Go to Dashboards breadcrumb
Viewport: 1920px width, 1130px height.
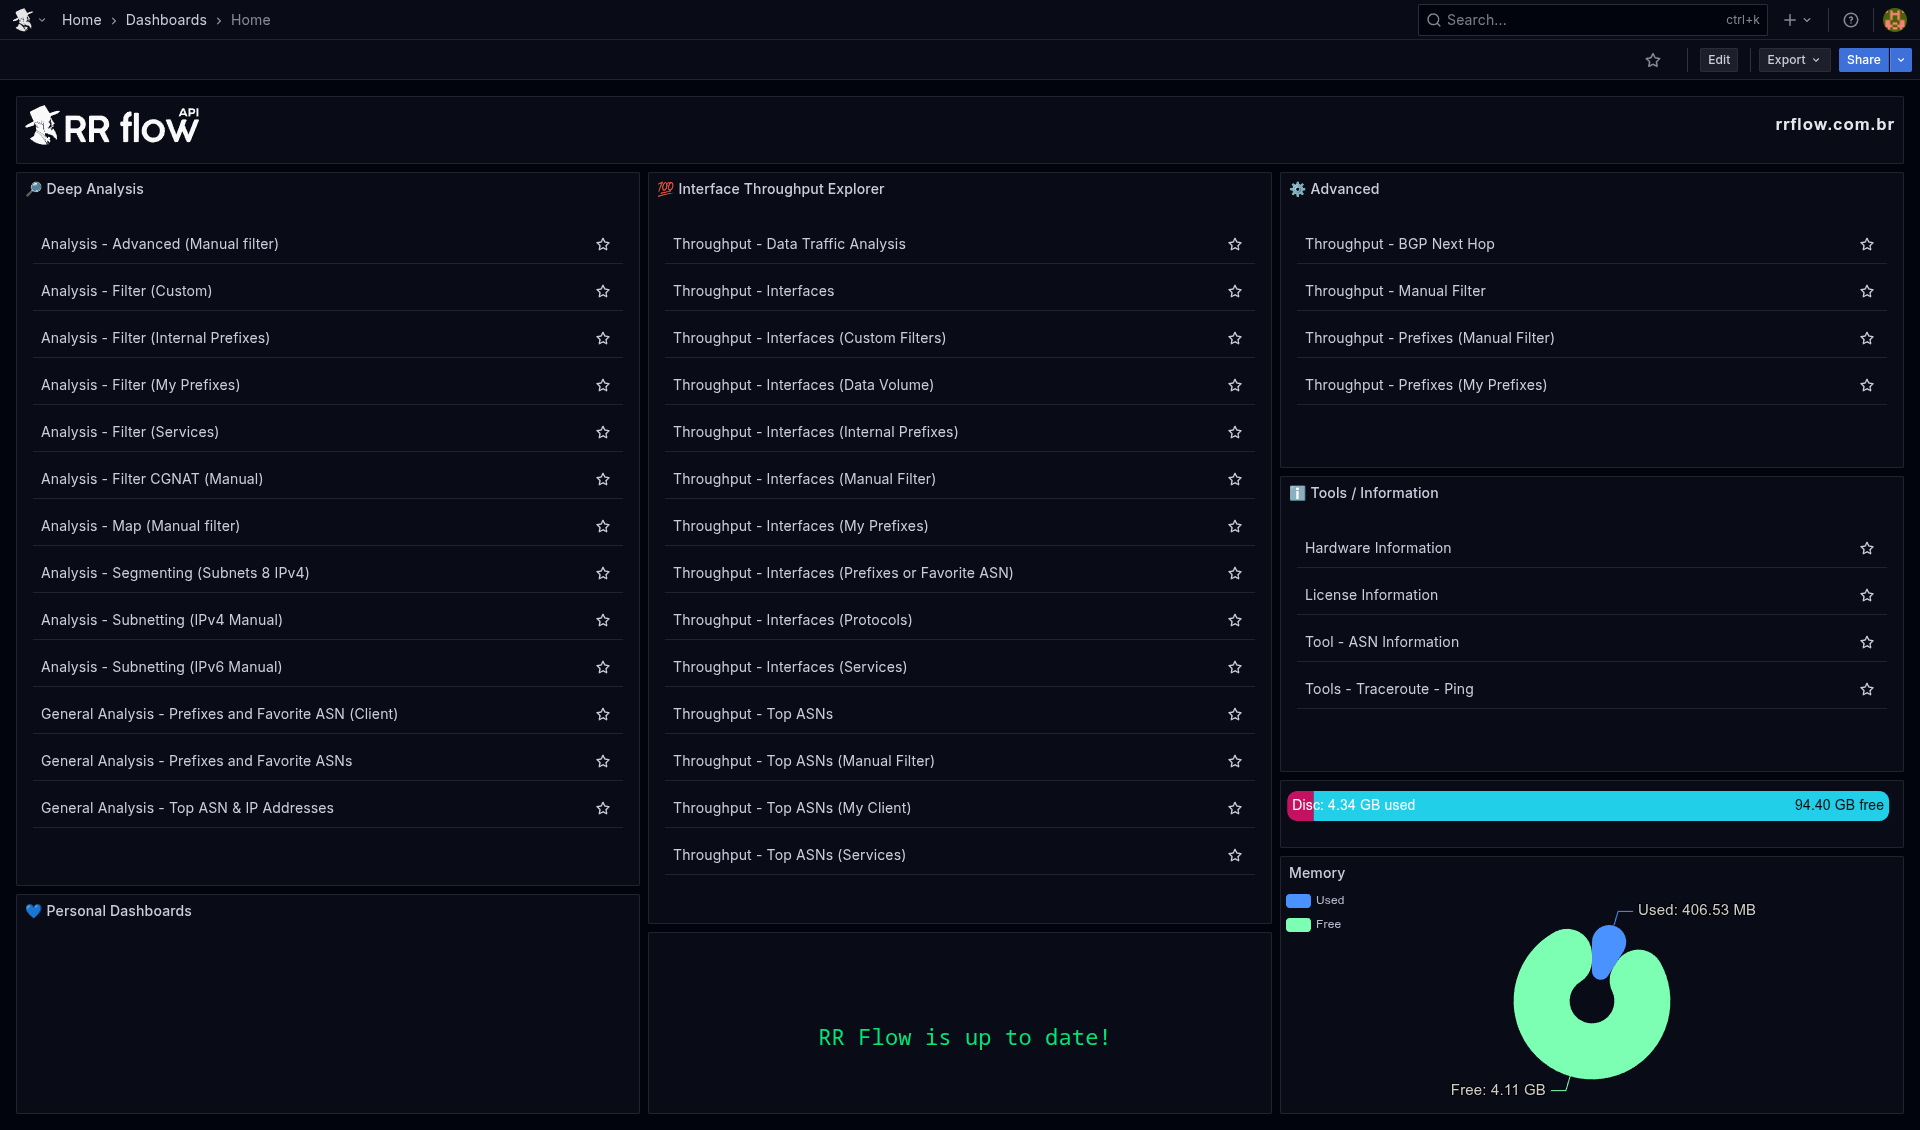tap(166, 20)
